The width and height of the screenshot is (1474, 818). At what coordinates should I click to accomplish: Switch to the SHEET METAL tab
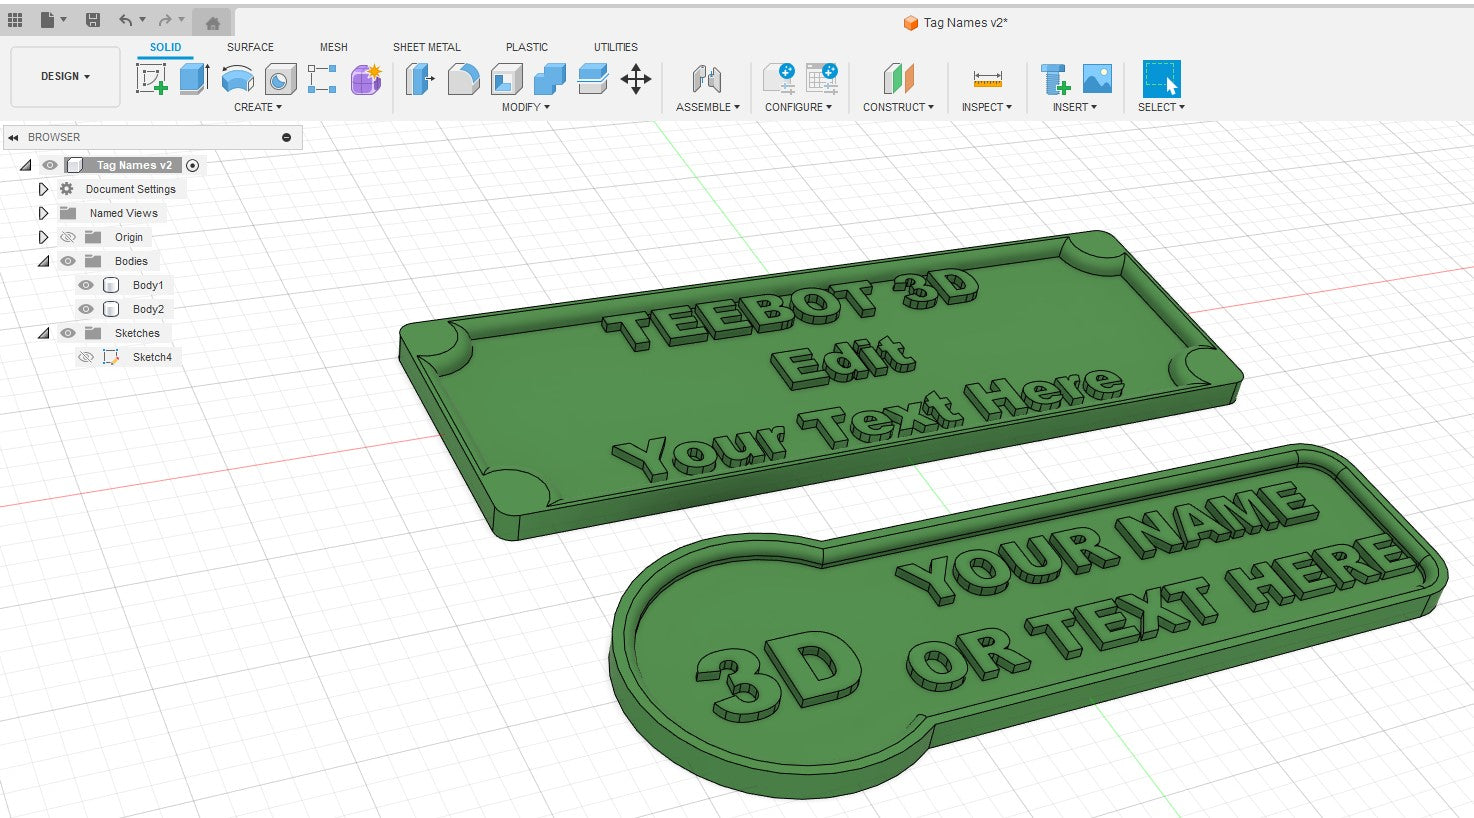click(427, 47)
